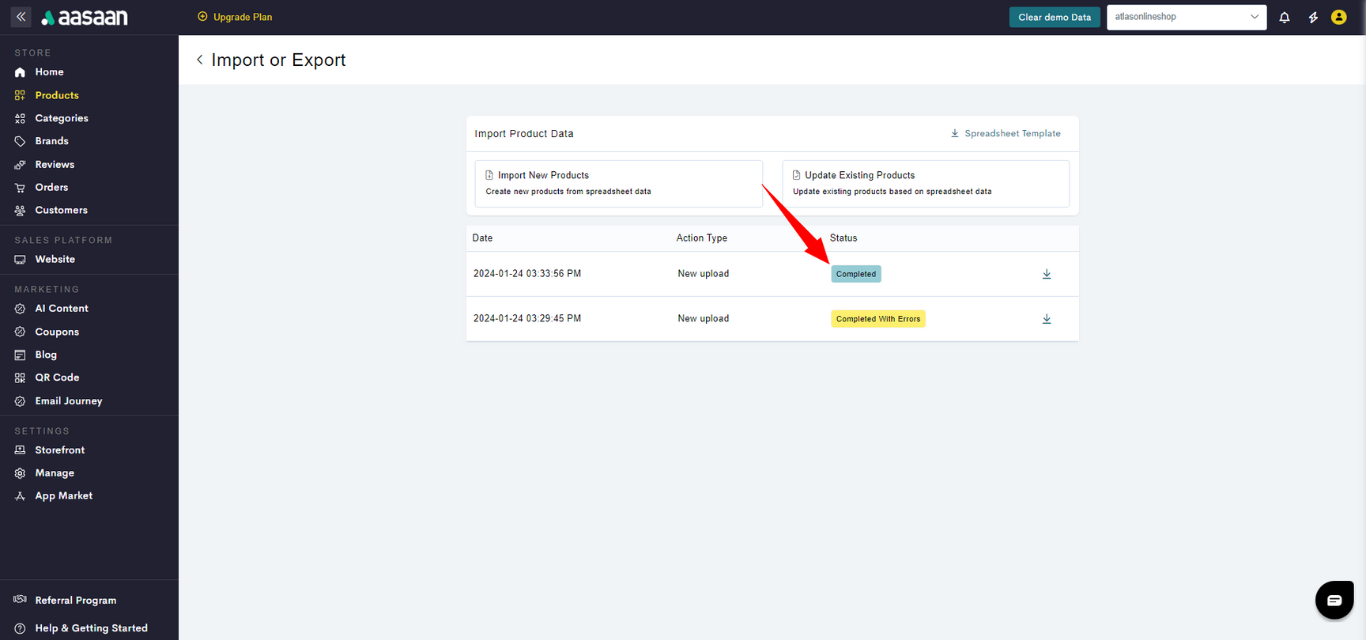The width and height of the screenshot is (1366, 640).
Task: Open notifications bell icon
Action: coord(1285,17)
